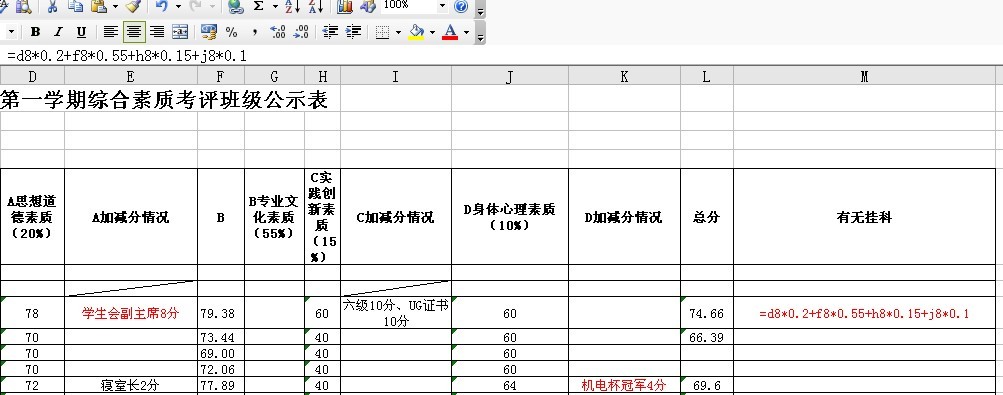Select cell 机电杯冠军4分
Image resolution: width=1003 pixels, height=395 pixels.
pos(624,385)
